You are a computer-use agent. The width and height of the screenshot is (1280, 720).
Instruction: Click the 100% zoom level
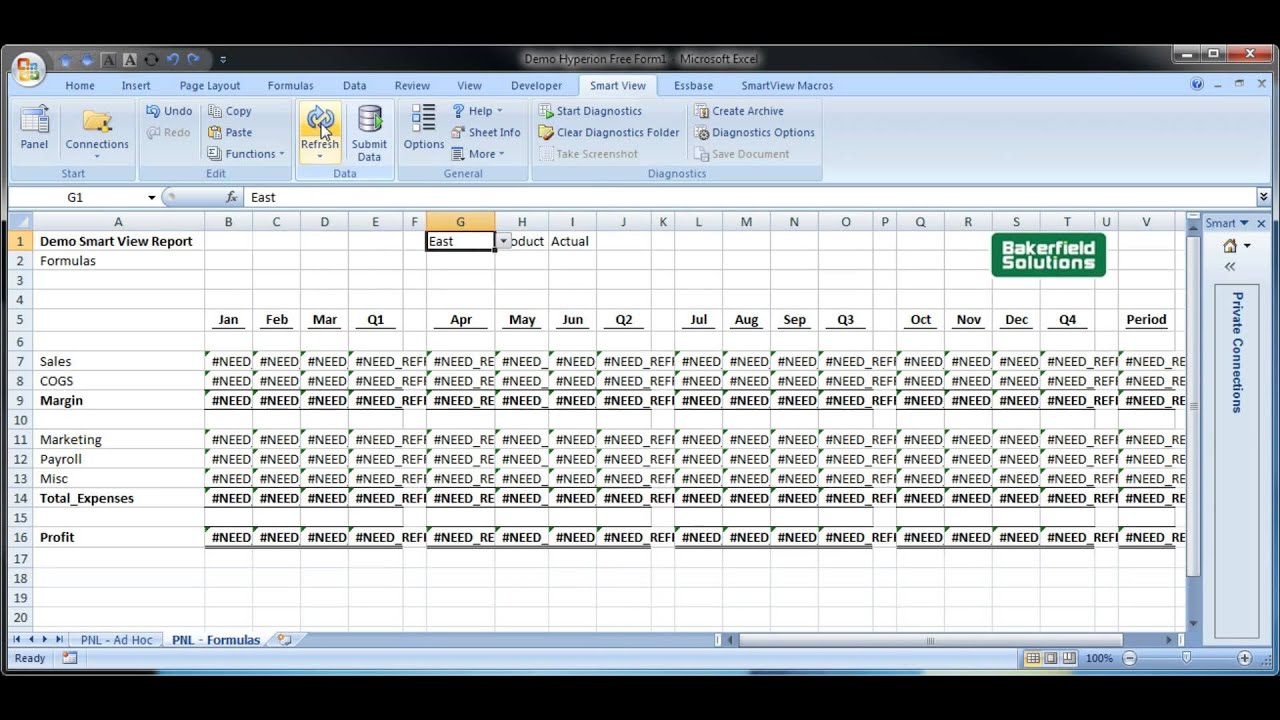click(1099, 658)
